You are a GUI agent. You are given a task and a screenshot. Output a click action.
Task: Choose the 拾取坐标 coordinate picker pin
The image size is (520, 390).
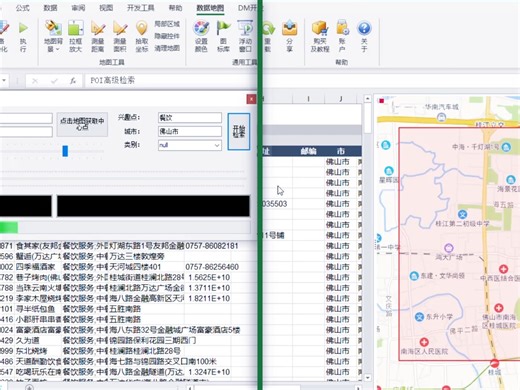(x=142, y=36)
